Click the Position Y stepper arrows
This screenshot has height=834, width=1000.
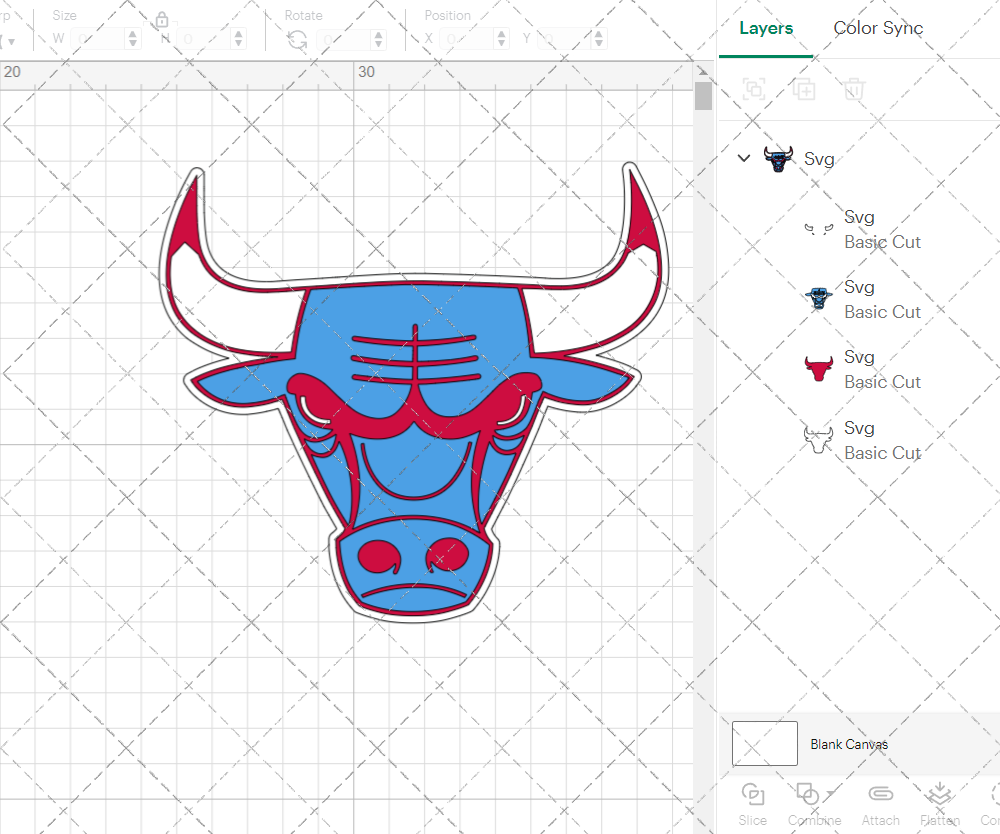(x=598, y=39)
